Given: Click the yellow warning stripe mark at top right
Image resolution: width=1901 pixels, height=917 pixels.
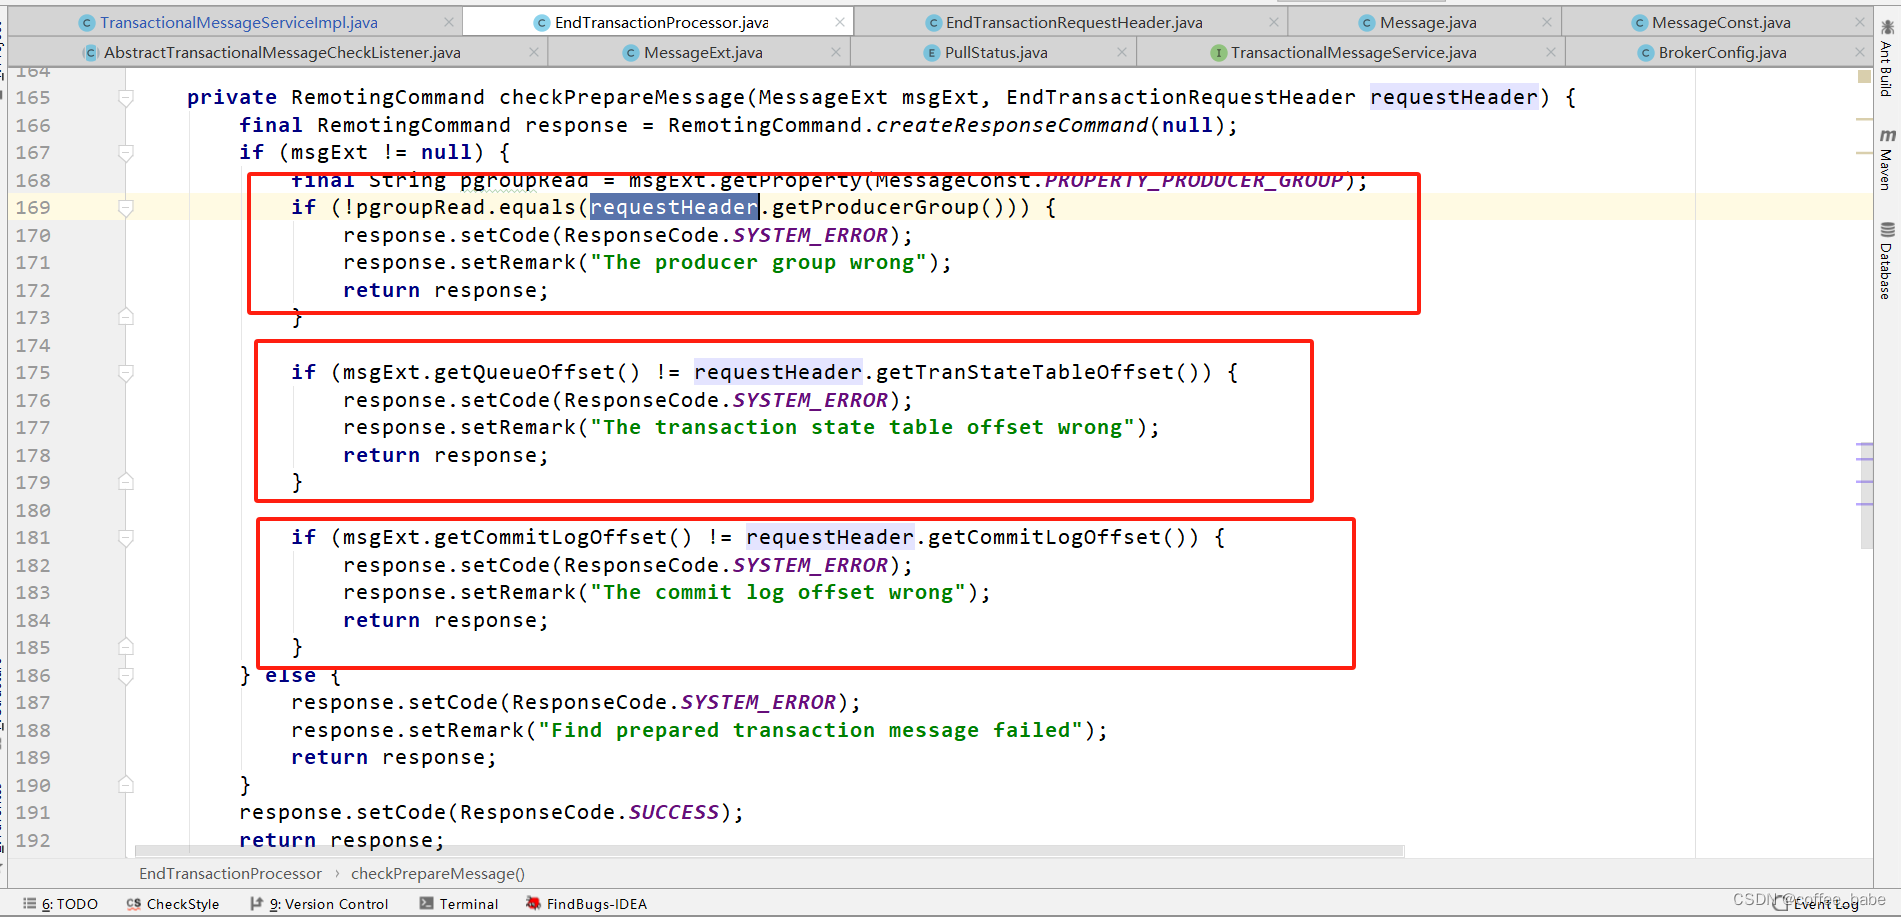Looking at the screenshot, I should [x=1864, y=76].
